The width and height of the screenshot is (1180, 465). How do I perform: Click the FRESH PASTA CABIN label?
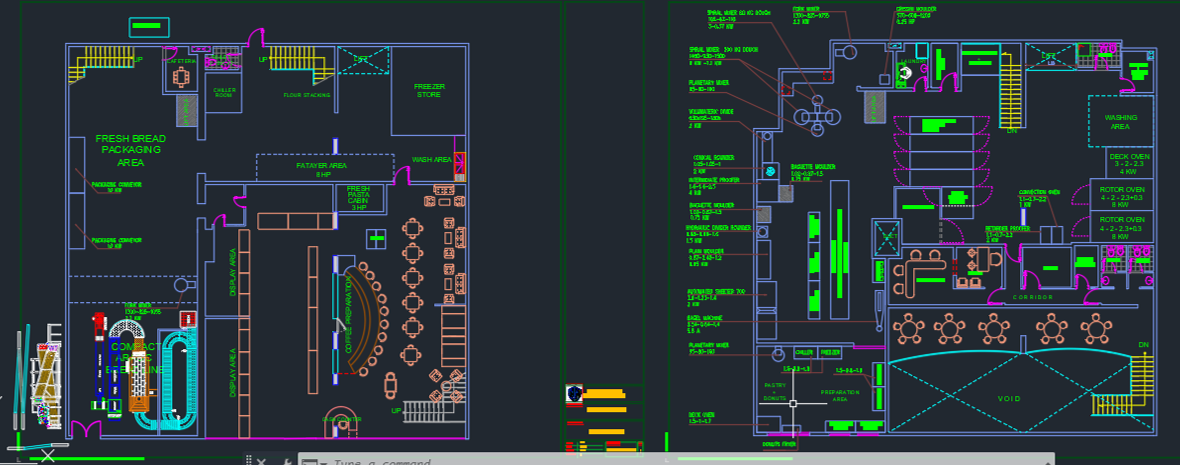click(x=358, y=198)
